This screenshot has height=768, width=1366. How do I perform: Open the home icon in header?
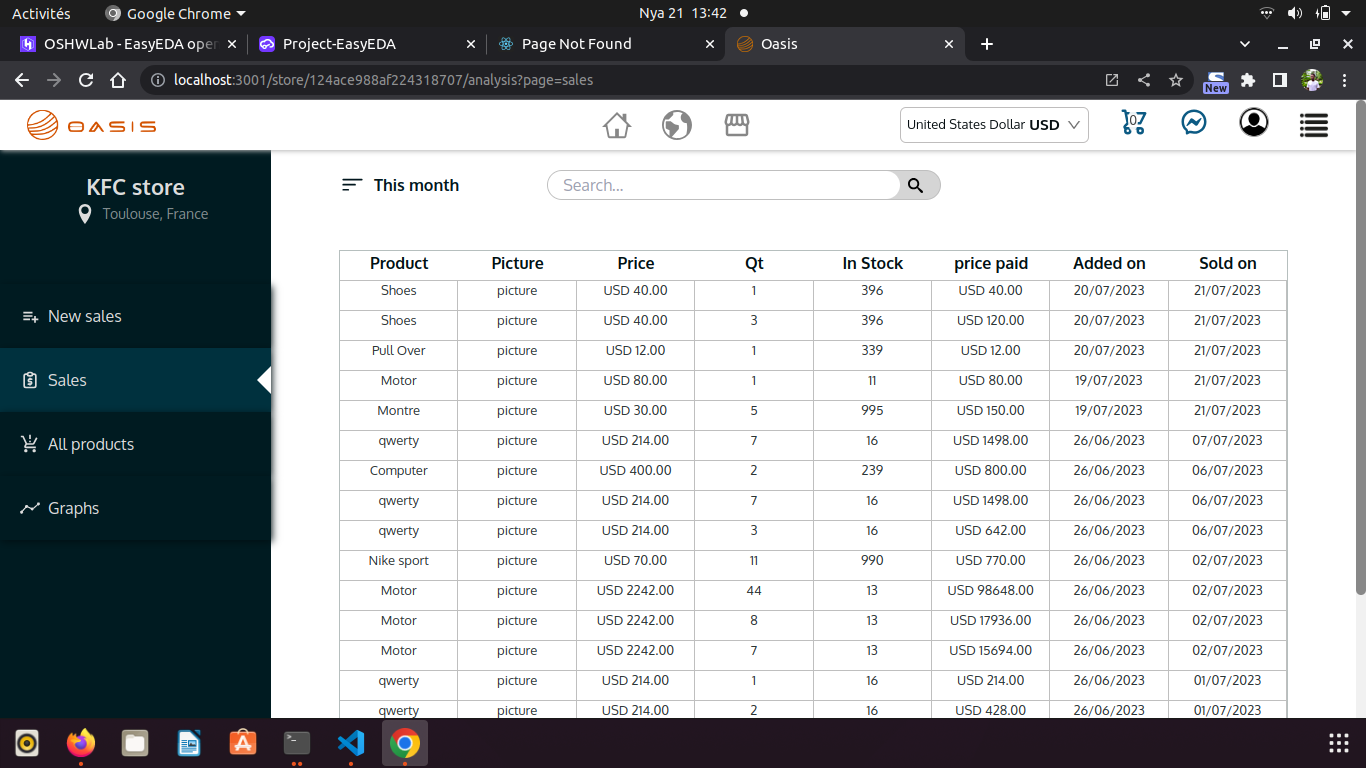click(617, 125)
